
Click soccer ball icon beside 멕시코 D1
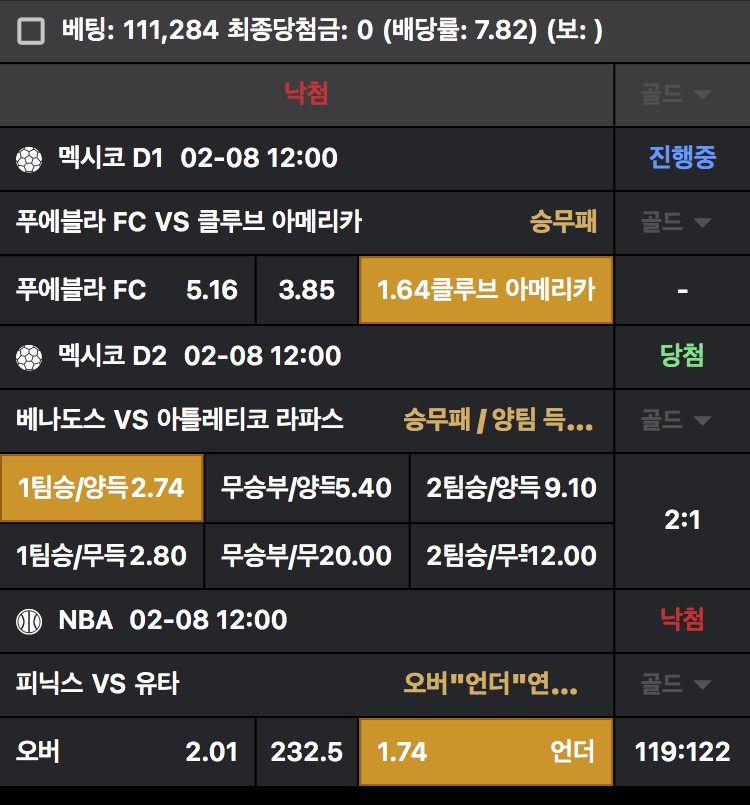pos(29,158)
